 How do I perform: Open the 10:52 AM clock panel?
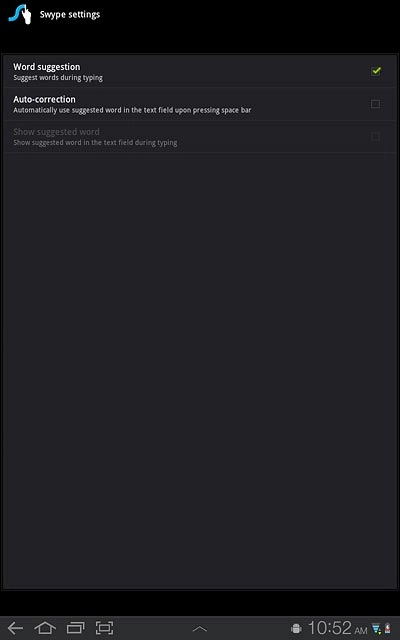(x=338, y=629)
